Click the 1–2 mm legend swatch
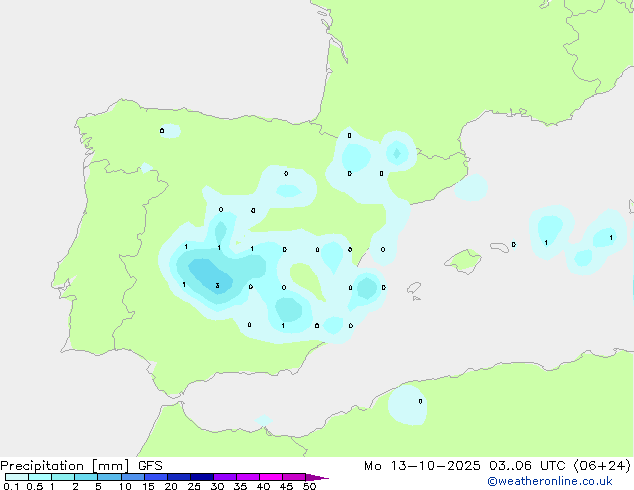This screenshot has width=634, height=490. [63, 477]
